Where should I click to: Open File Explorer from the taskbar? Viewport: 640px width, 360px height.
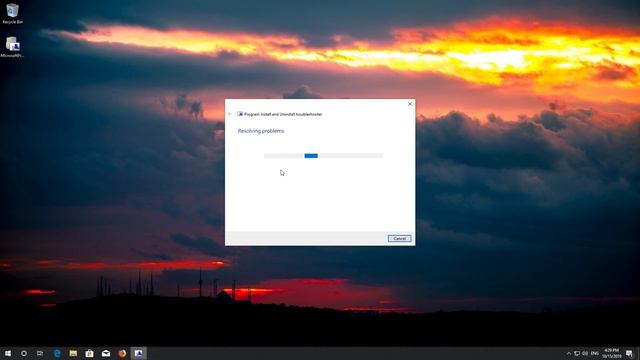click(x=73, y=353)
